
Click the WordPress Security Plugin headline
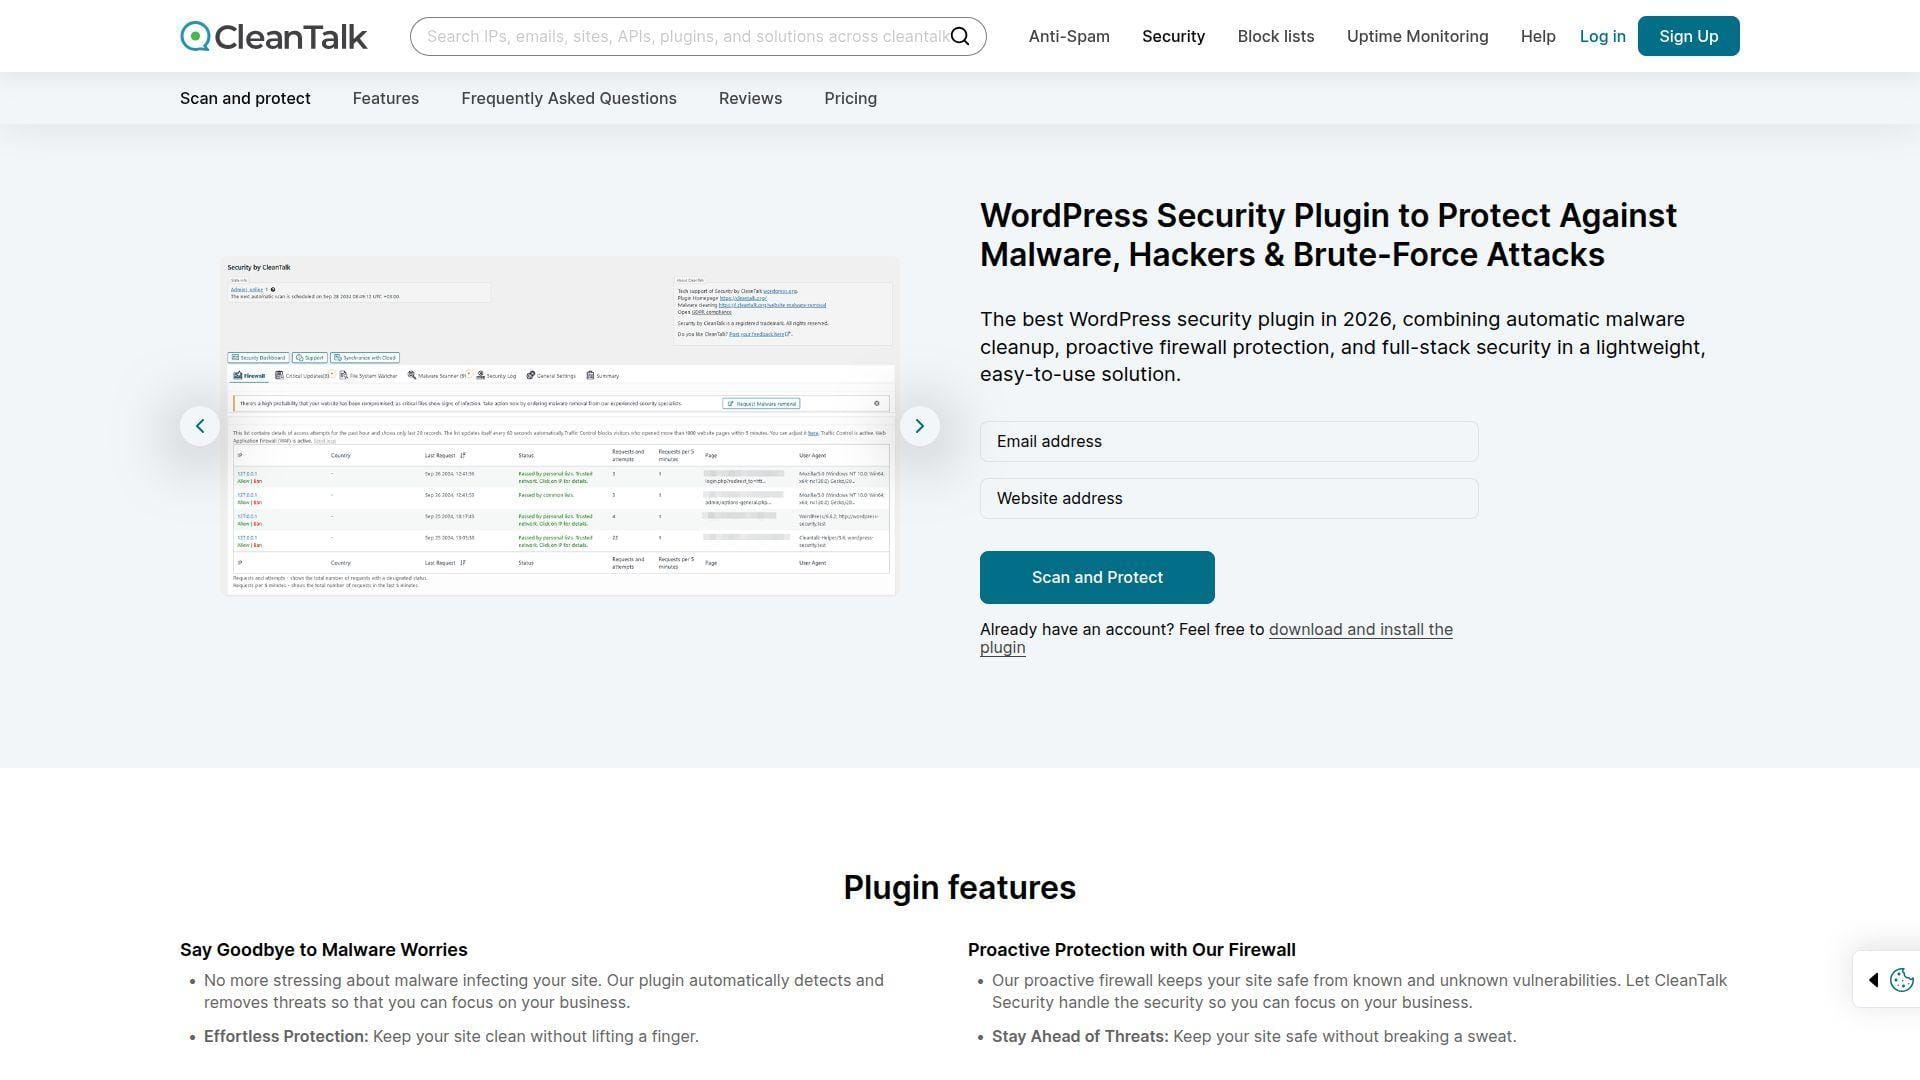coord(1328,235)
